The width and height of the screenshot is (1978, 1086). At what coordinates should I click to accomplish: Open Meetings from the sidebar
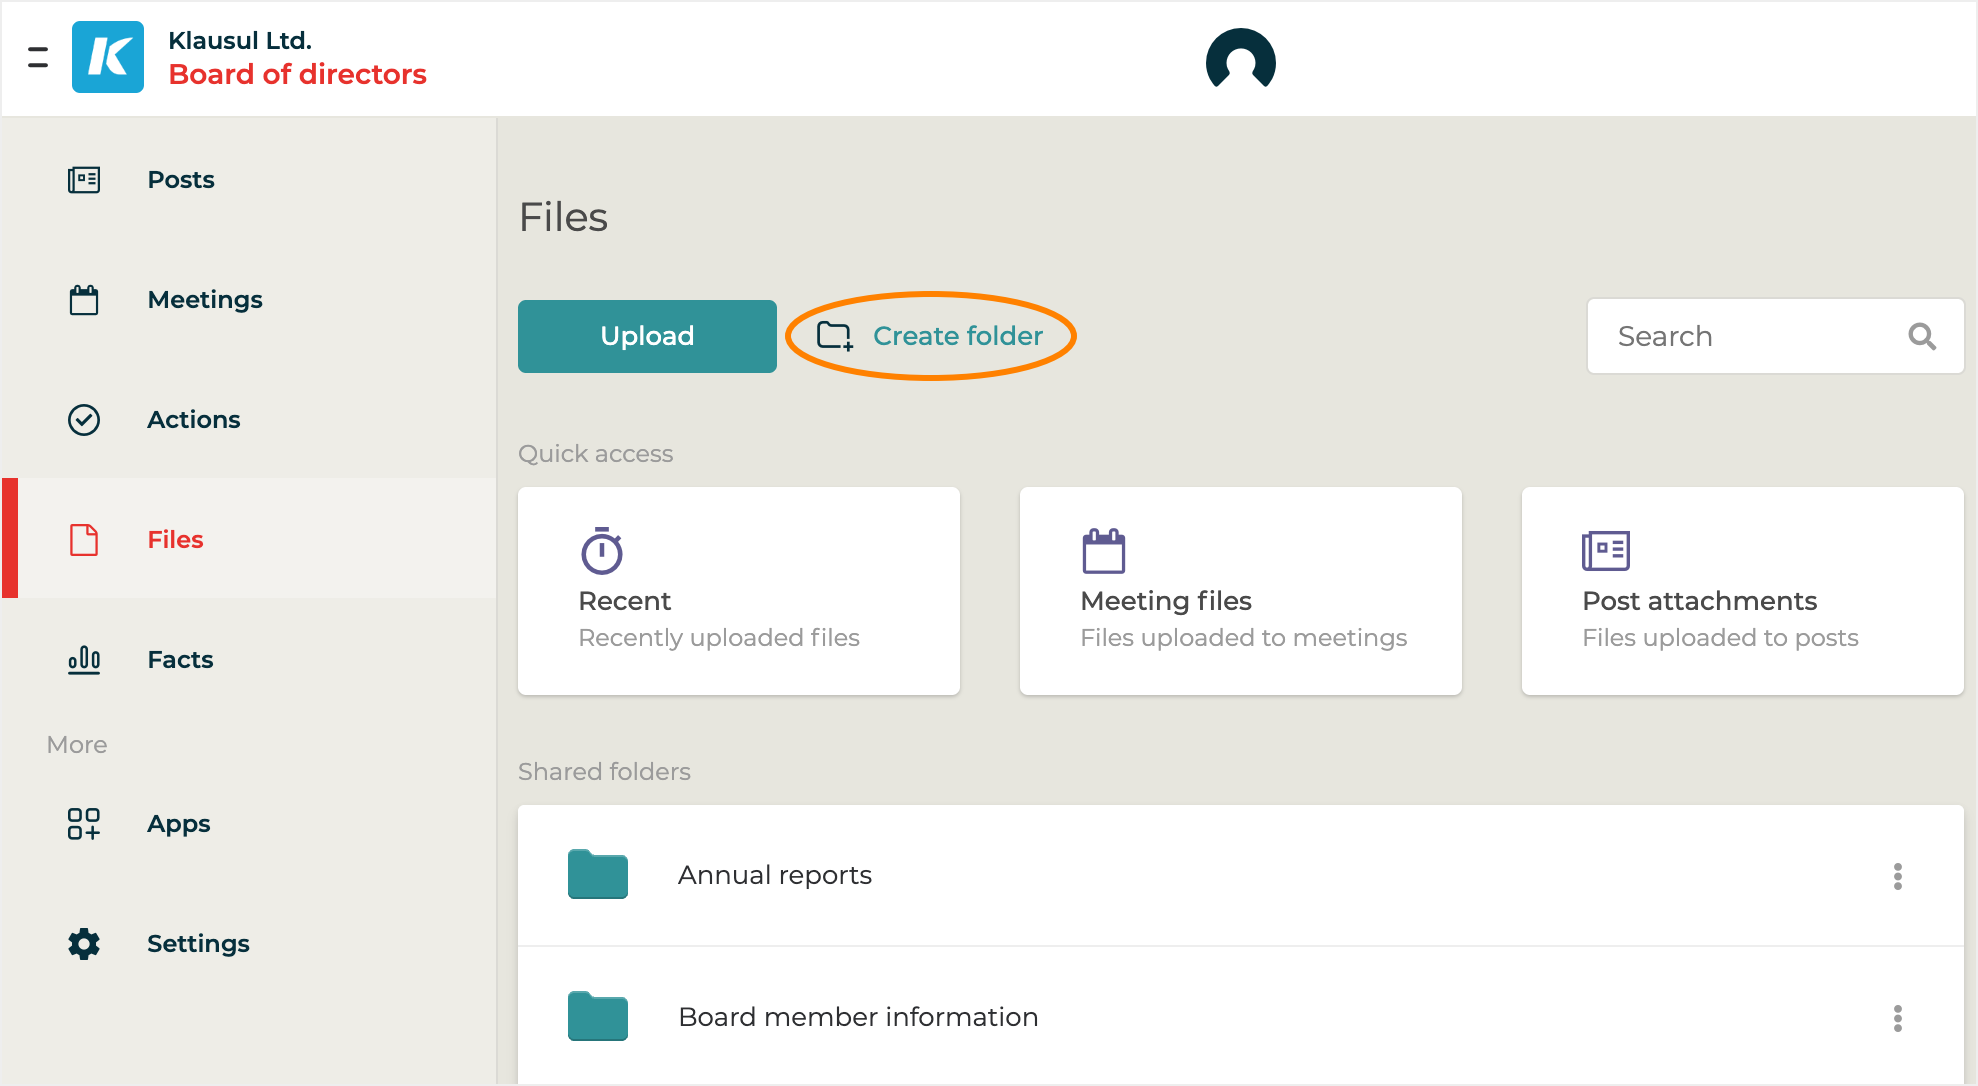tap(204, 300)
